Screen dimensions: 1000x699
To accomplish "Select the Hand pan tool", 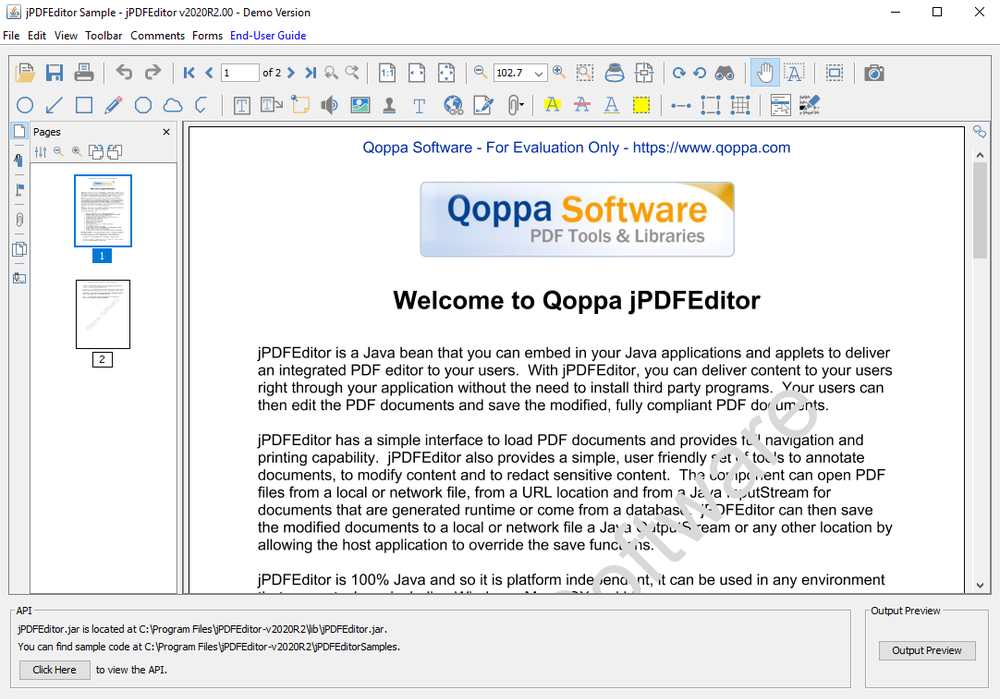I will tap(765, 72).
